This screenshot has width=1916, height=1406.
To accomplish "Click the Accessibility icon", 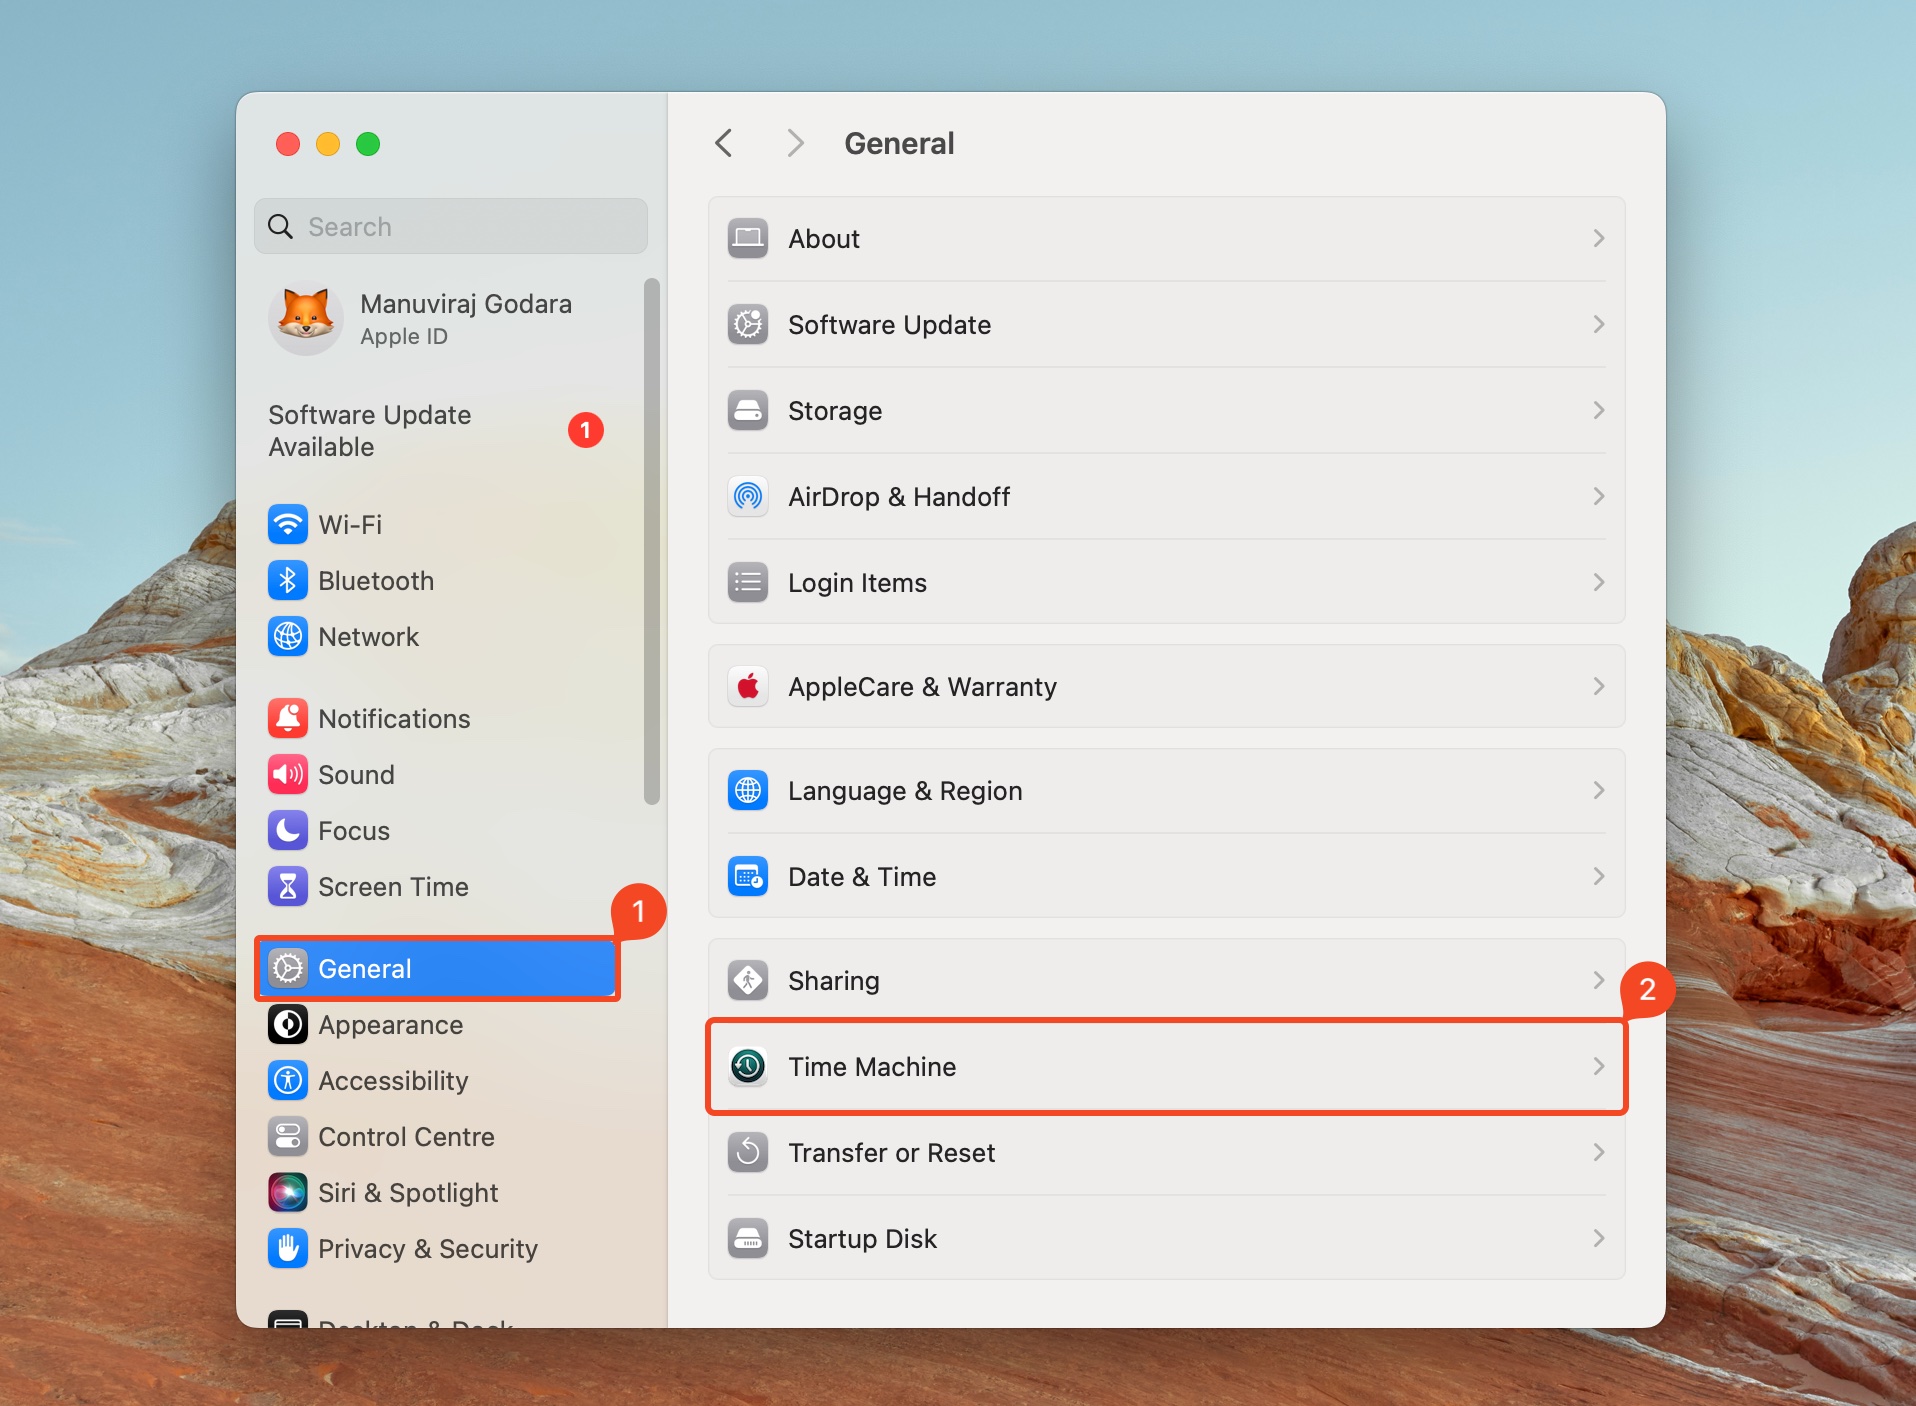I will 288,1080.
